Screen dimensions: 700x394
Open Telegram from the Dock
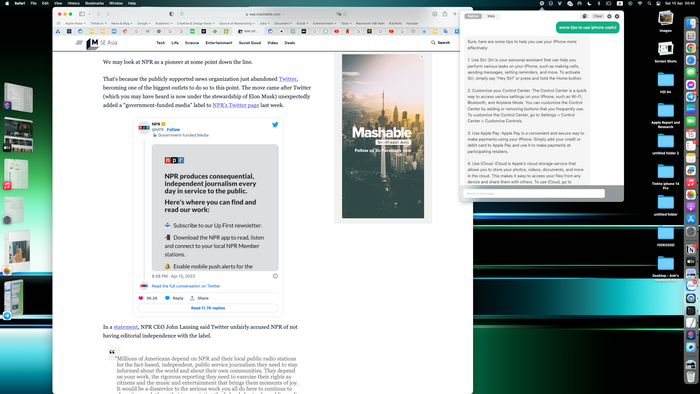691,97
